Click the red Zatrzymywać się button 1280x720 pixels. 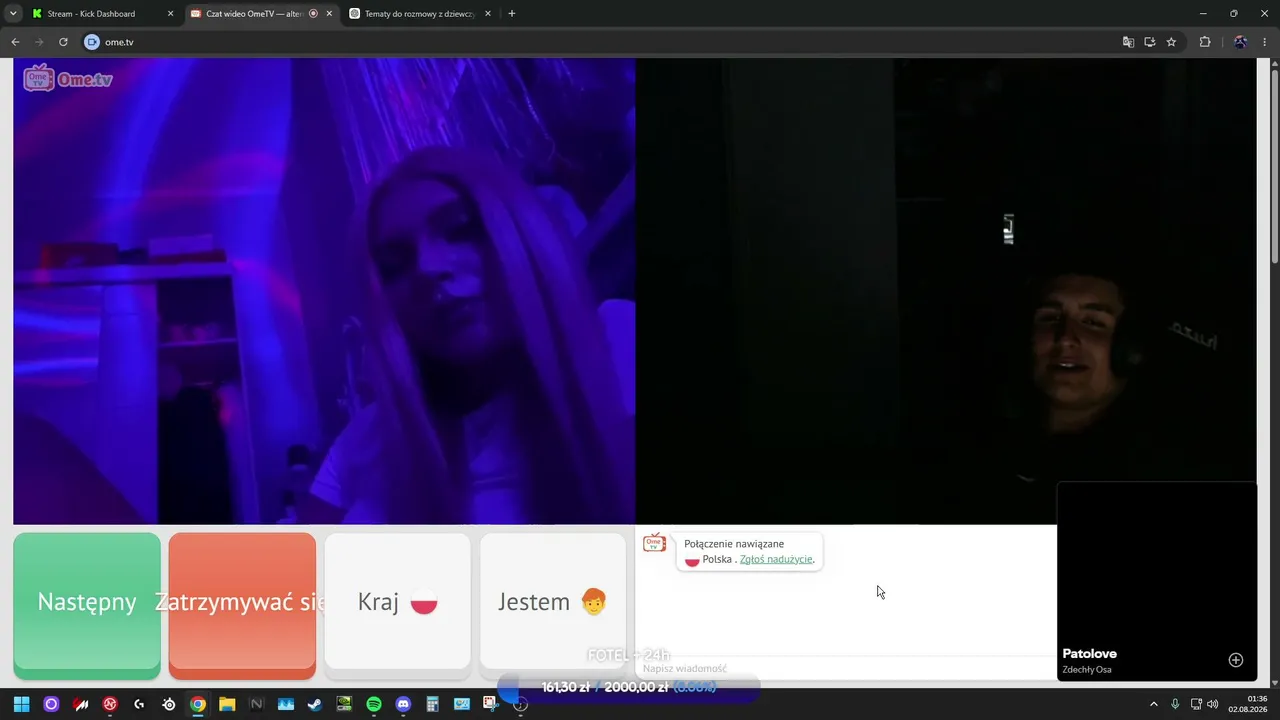242,605
